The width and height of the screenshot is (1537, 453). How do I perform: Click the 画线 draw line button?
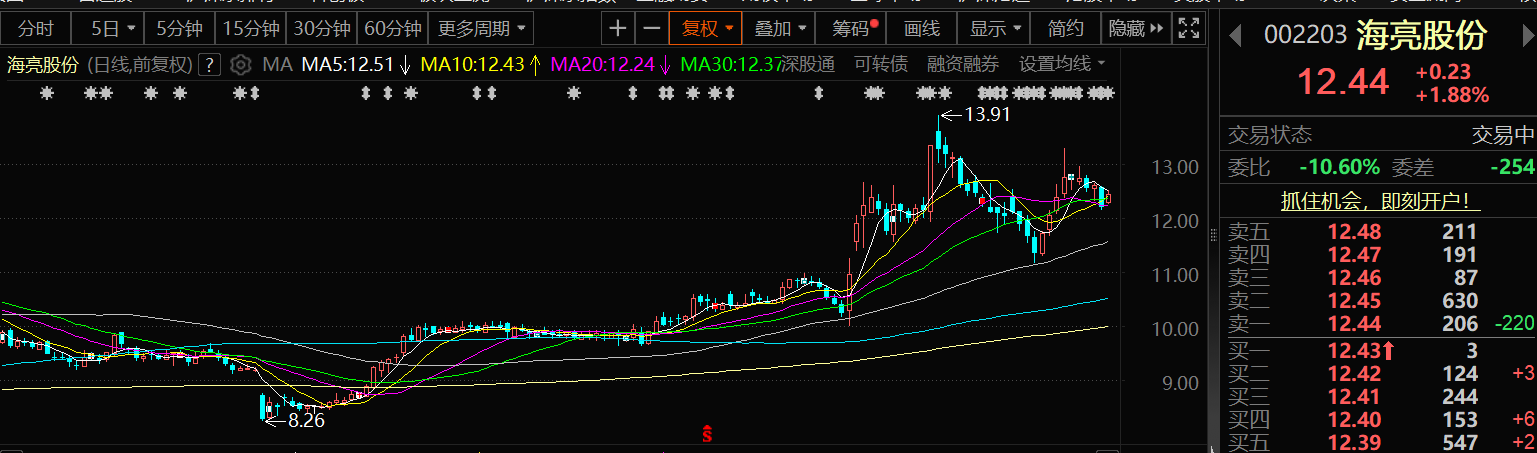coord(922,29)
